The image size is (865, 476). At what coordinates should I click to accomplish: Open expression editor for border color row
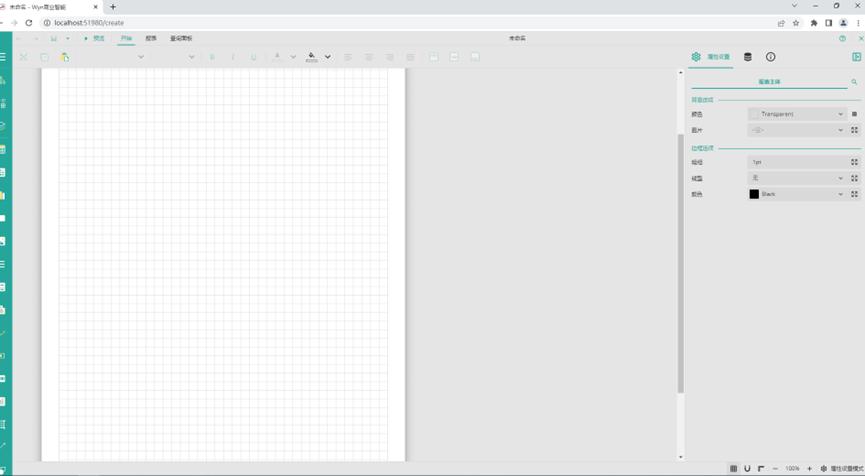(x=855, y=194)
